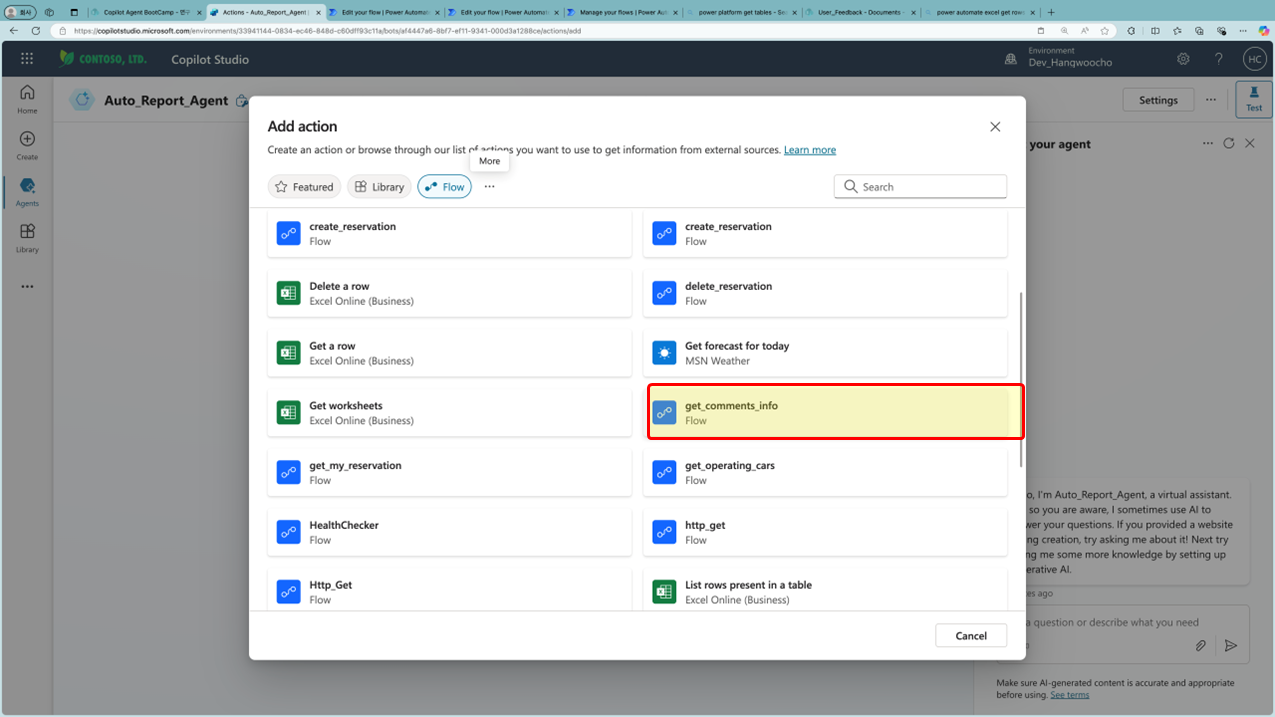Click the browser address bar

[540, 31]
